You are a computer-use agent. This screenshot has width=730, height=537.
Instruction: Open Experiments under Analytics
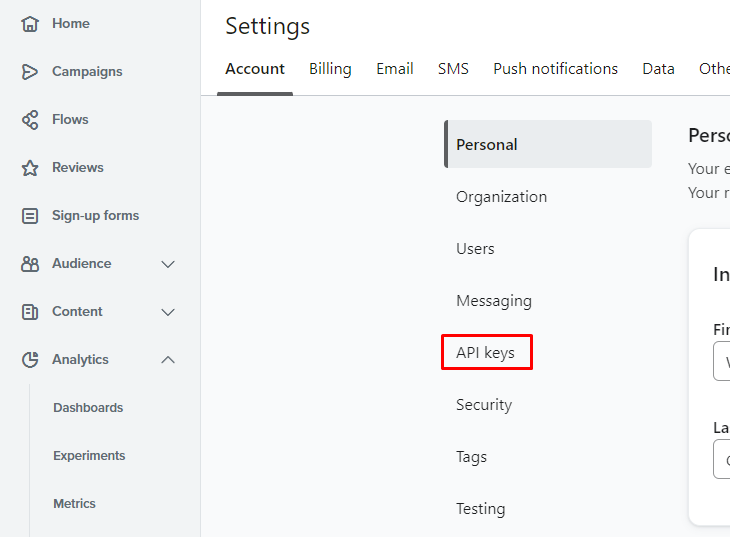89,455
